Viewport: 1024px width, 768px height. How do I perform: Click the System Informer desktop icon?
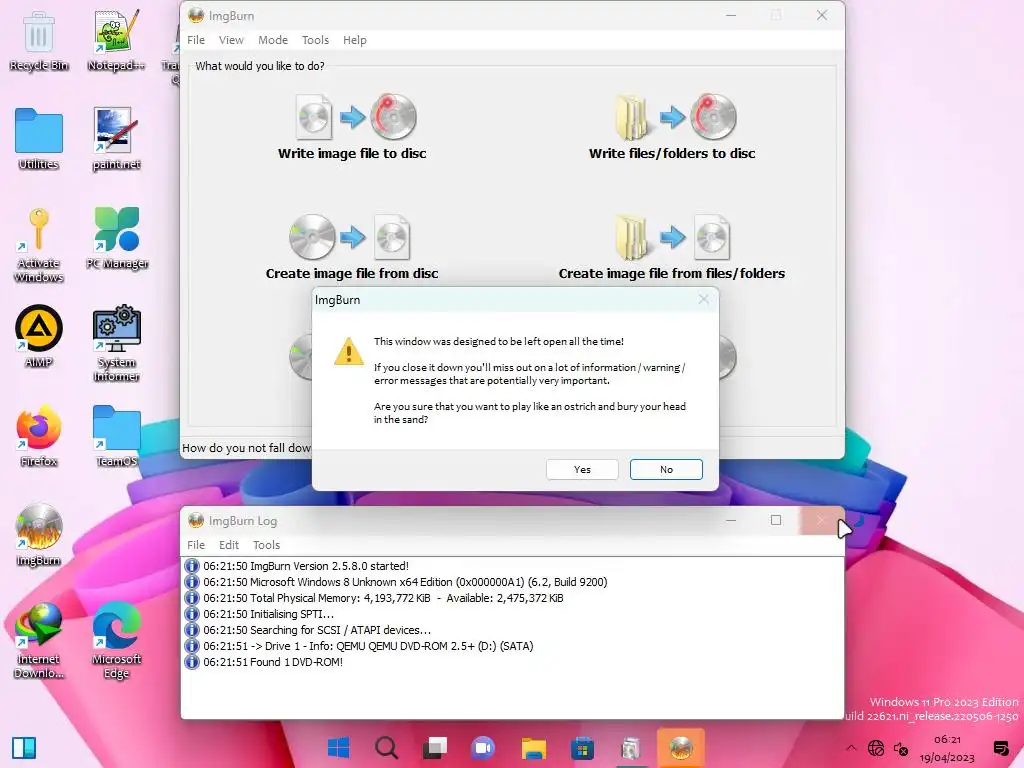point(116,344)
